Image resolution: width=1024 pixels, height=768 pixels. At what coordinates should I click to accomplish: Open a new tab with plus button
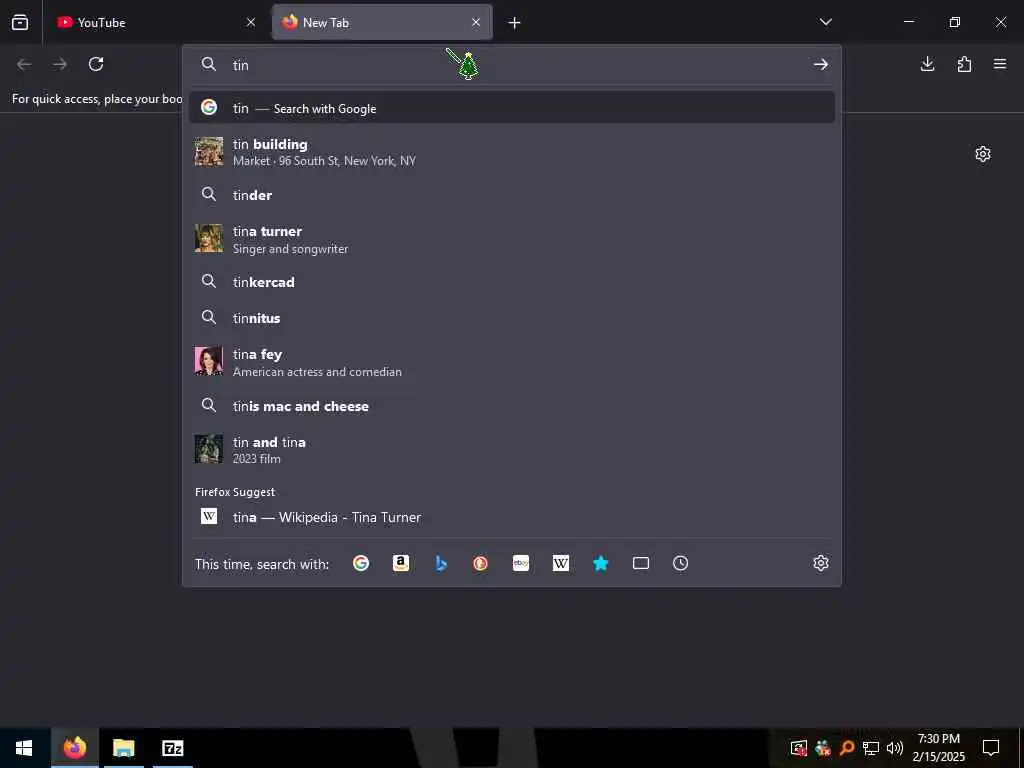pos(515,23)
